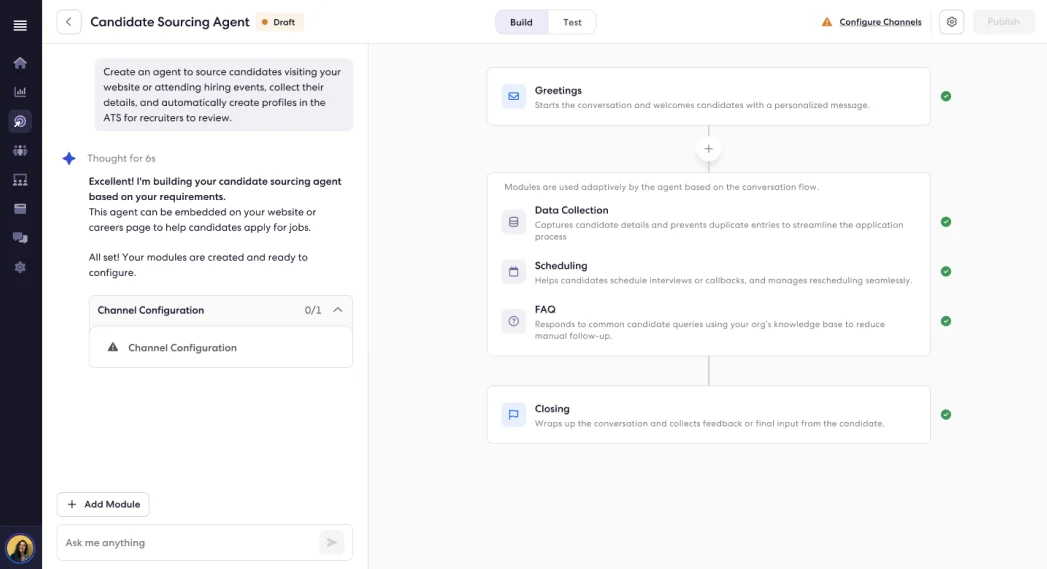Switch to the Test tab
This screenshot has width=1047, height=569.
coord(572,22)
